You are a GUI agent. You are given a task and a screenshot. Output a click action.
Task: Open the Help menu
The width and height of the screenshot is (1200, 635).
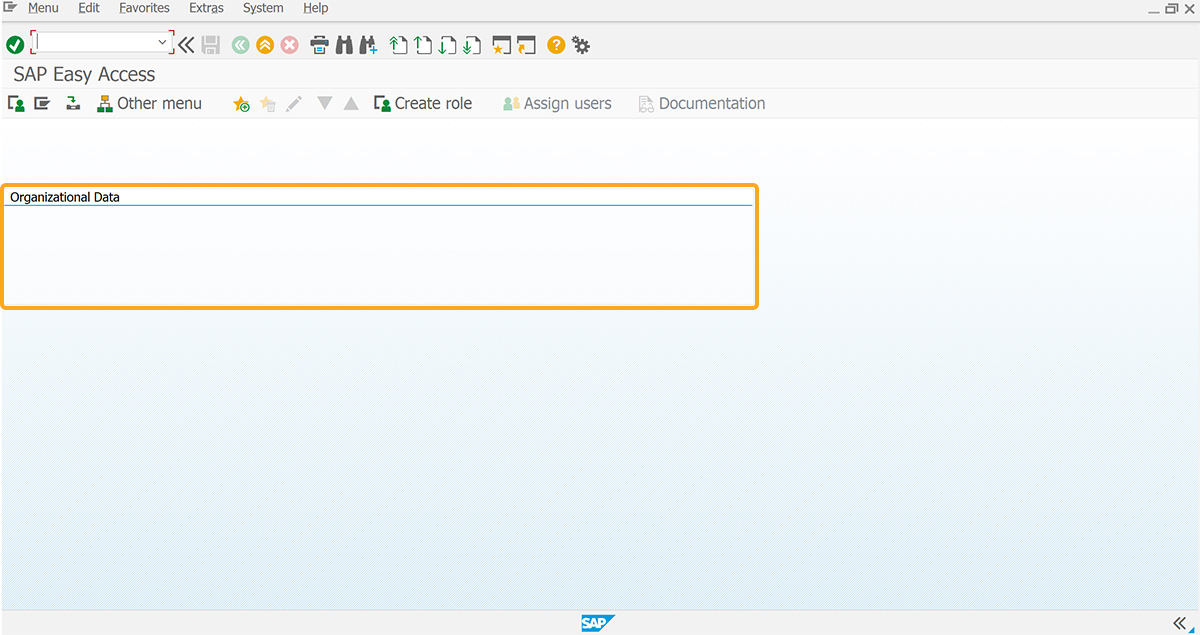[x=315, y=8]
